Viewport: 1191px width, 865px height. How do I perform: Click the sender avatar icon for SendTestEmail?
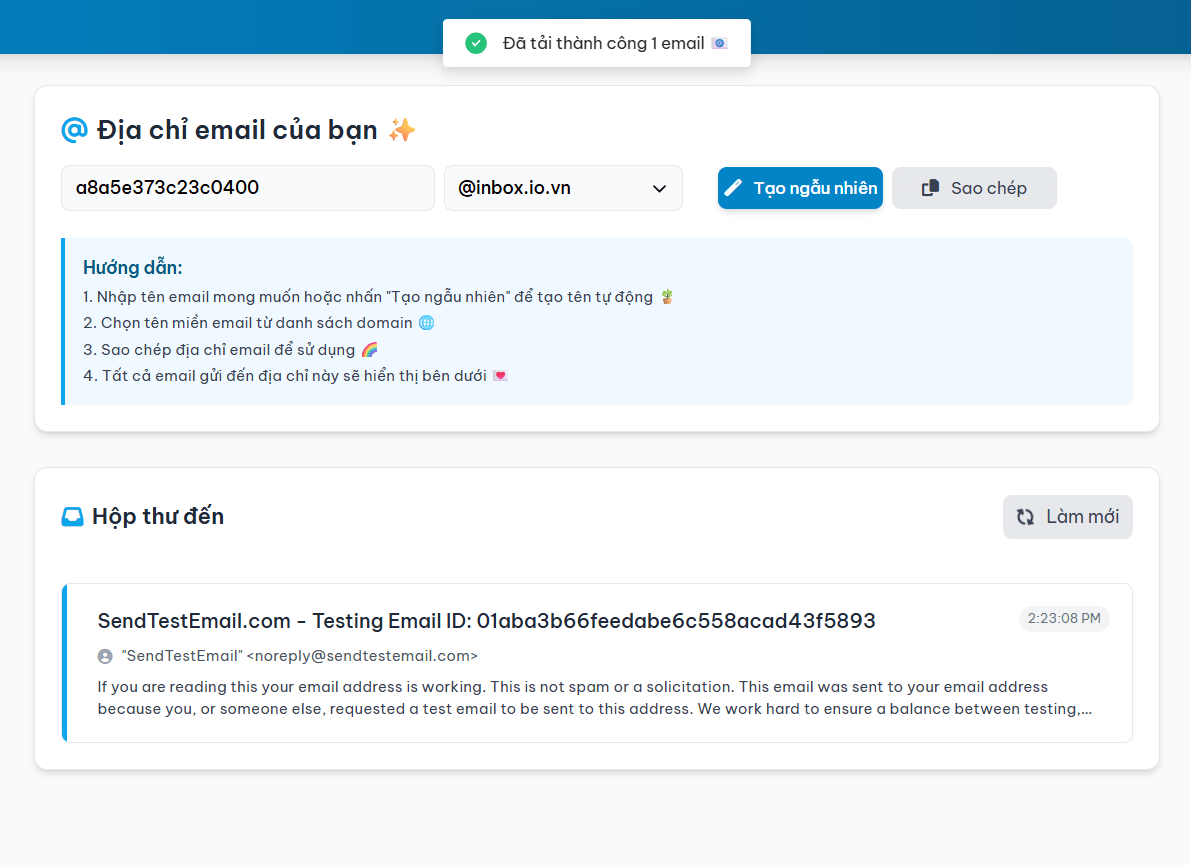tap(105, 656)
